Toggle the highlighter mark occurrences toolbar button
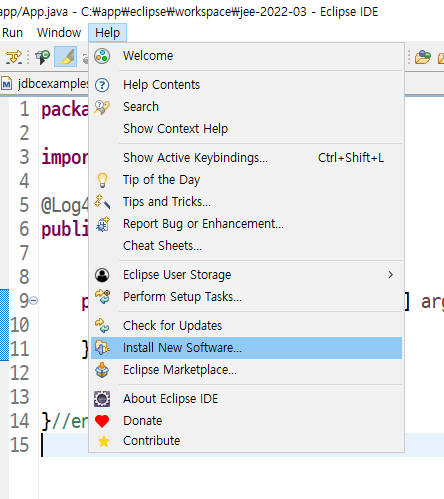The height and width of the screenshot is (499, 444). click(x=65, y=57)
